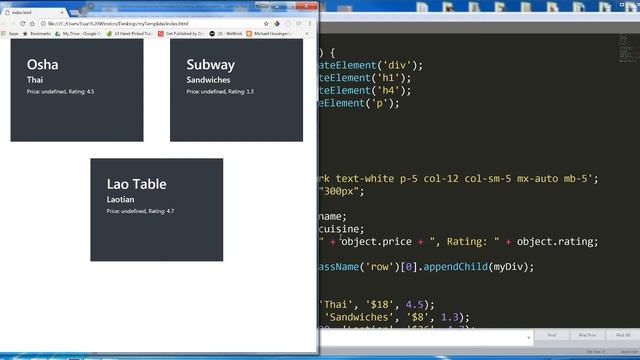Viewport: 640px width, 360px height.
Task: Click the Osha restaurant card
Action: 77,90
